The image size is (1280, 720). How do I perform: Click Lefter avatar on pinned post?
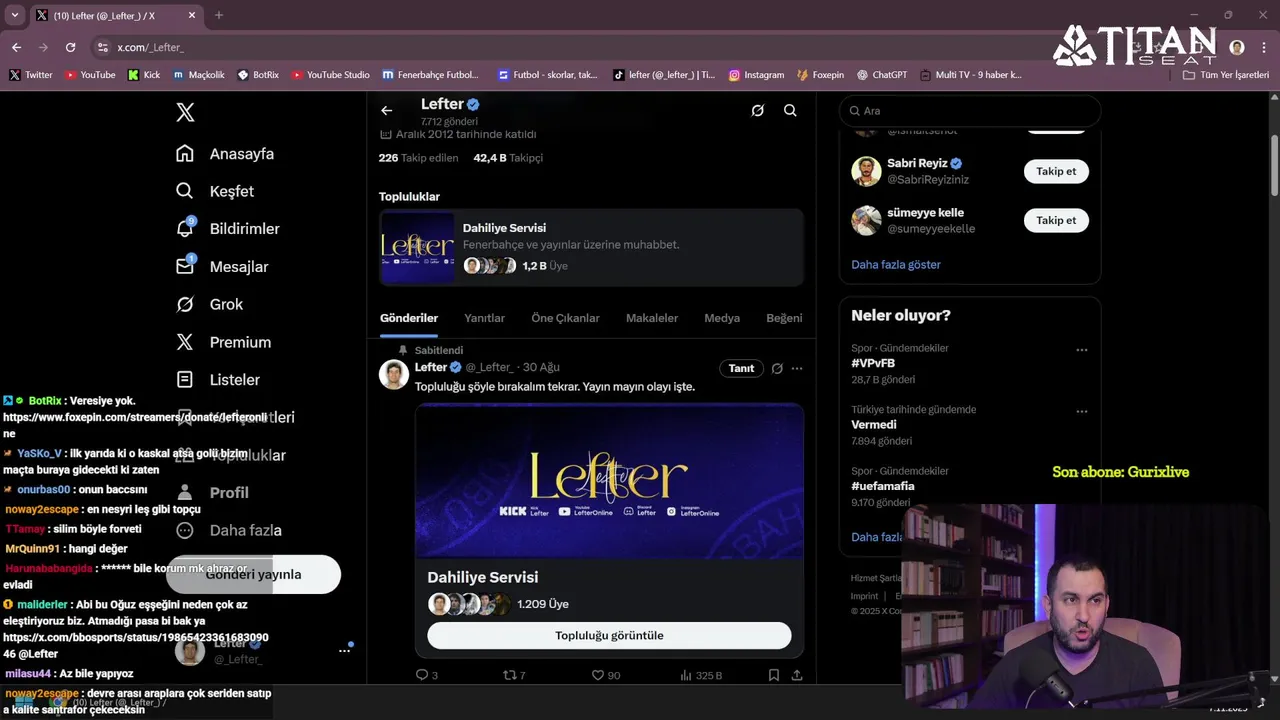(394, 374)
